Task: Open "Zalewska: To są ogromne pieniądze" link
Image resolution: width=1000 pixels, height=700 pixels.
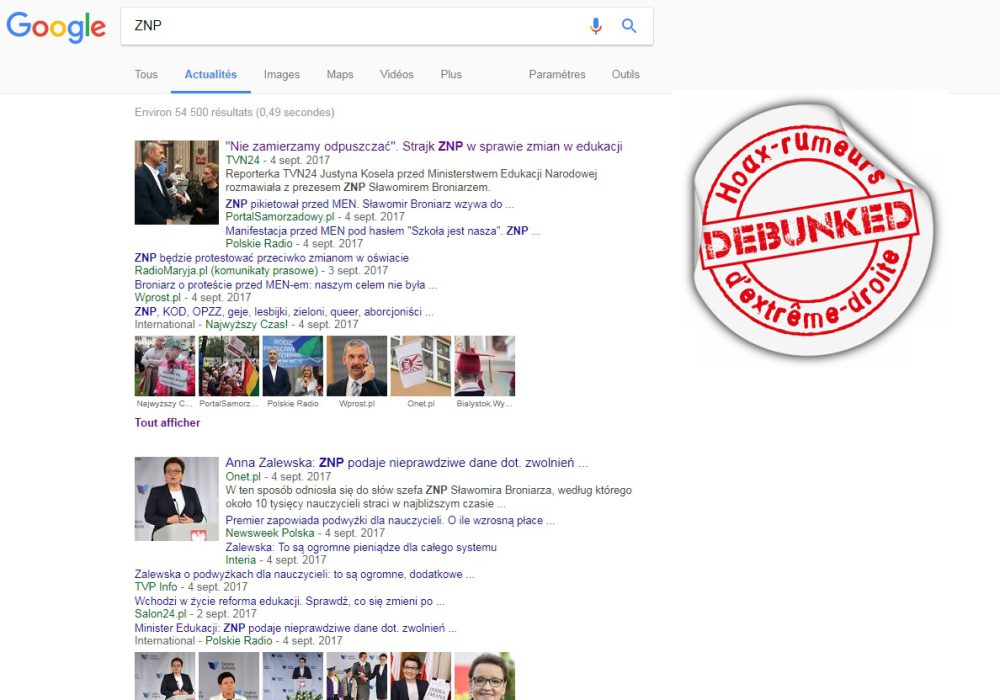Action: pos(361,547)
